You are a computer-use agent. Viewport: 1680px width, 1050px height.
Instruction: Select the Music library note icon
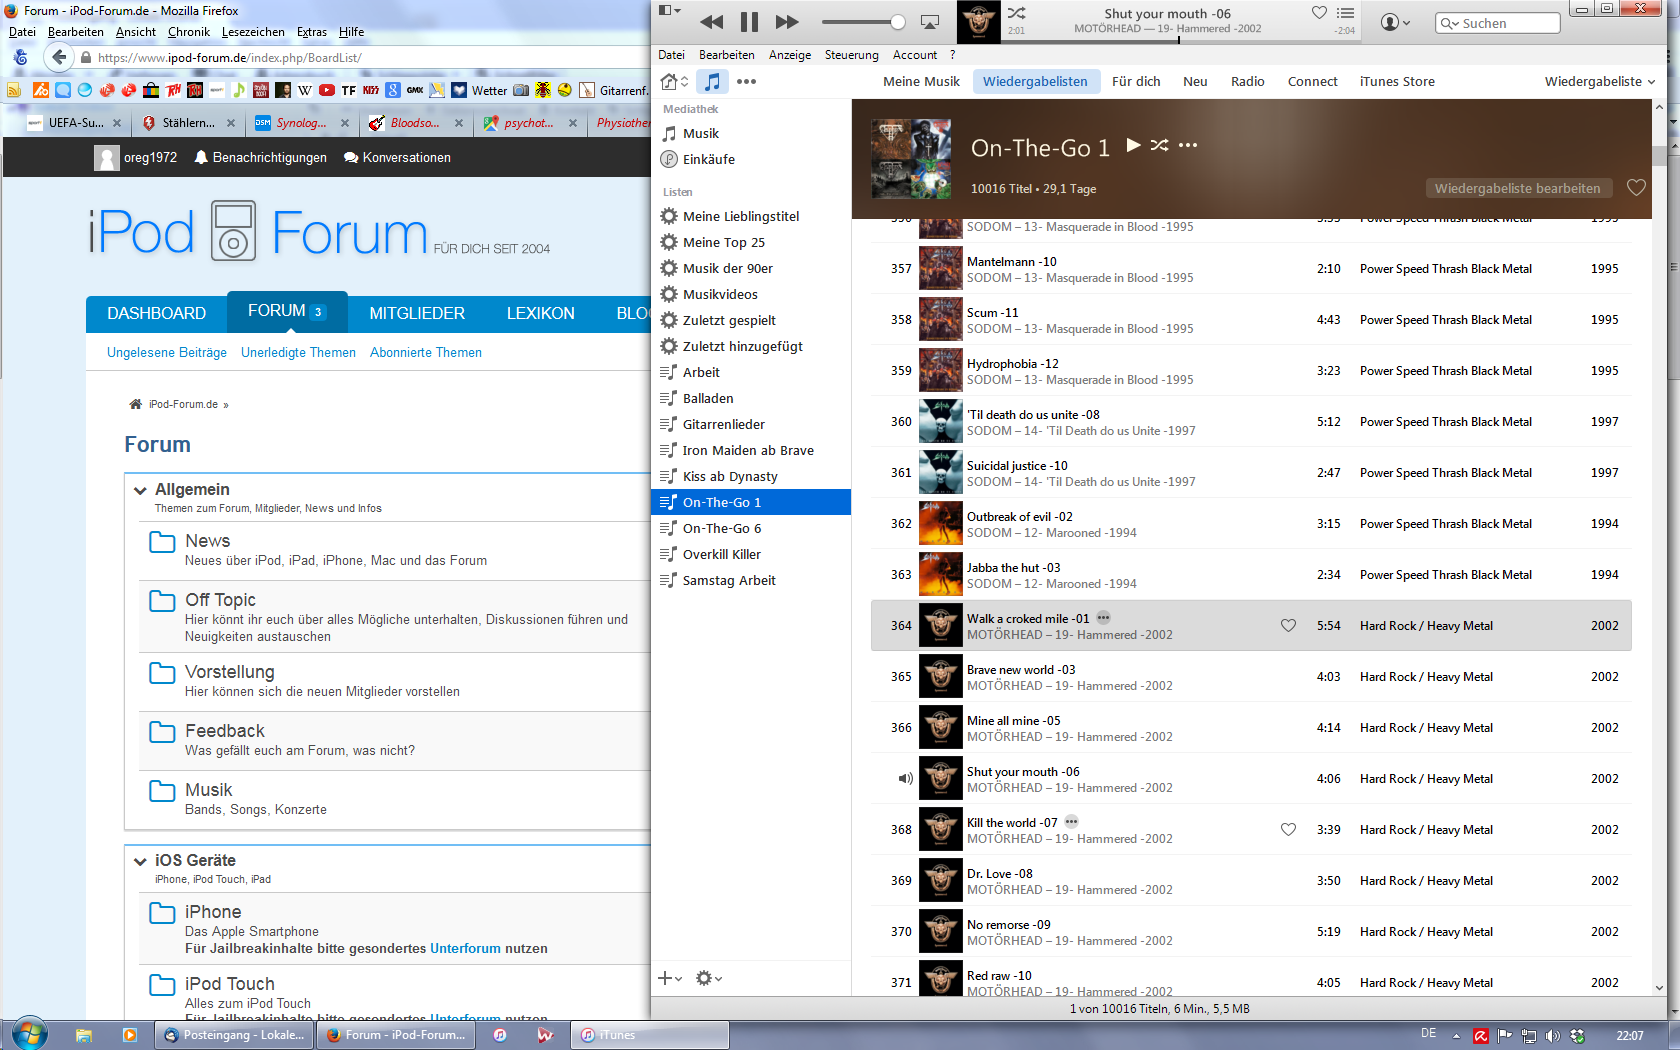click(712, 81)
